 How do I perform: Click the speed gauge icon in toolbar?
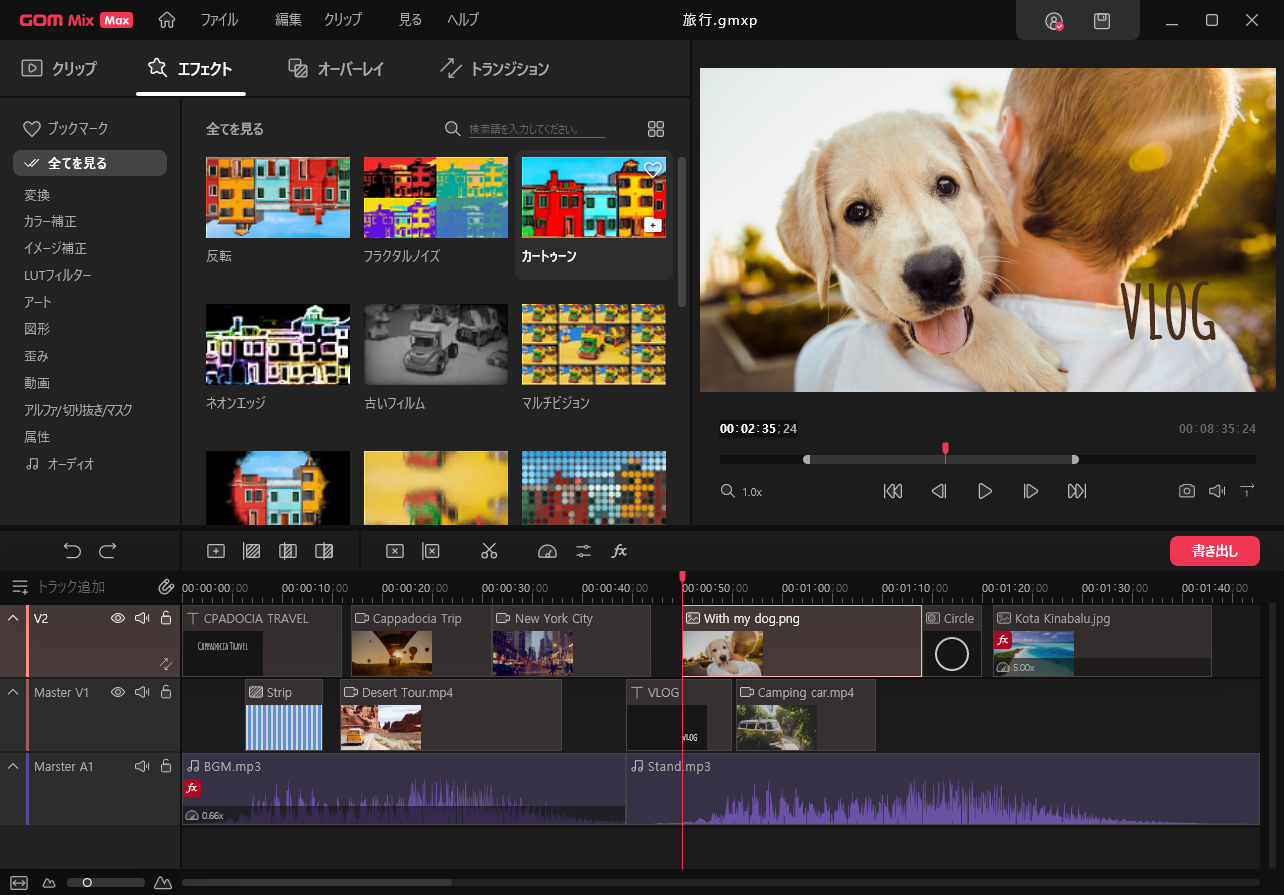click(x=546, y=551)
